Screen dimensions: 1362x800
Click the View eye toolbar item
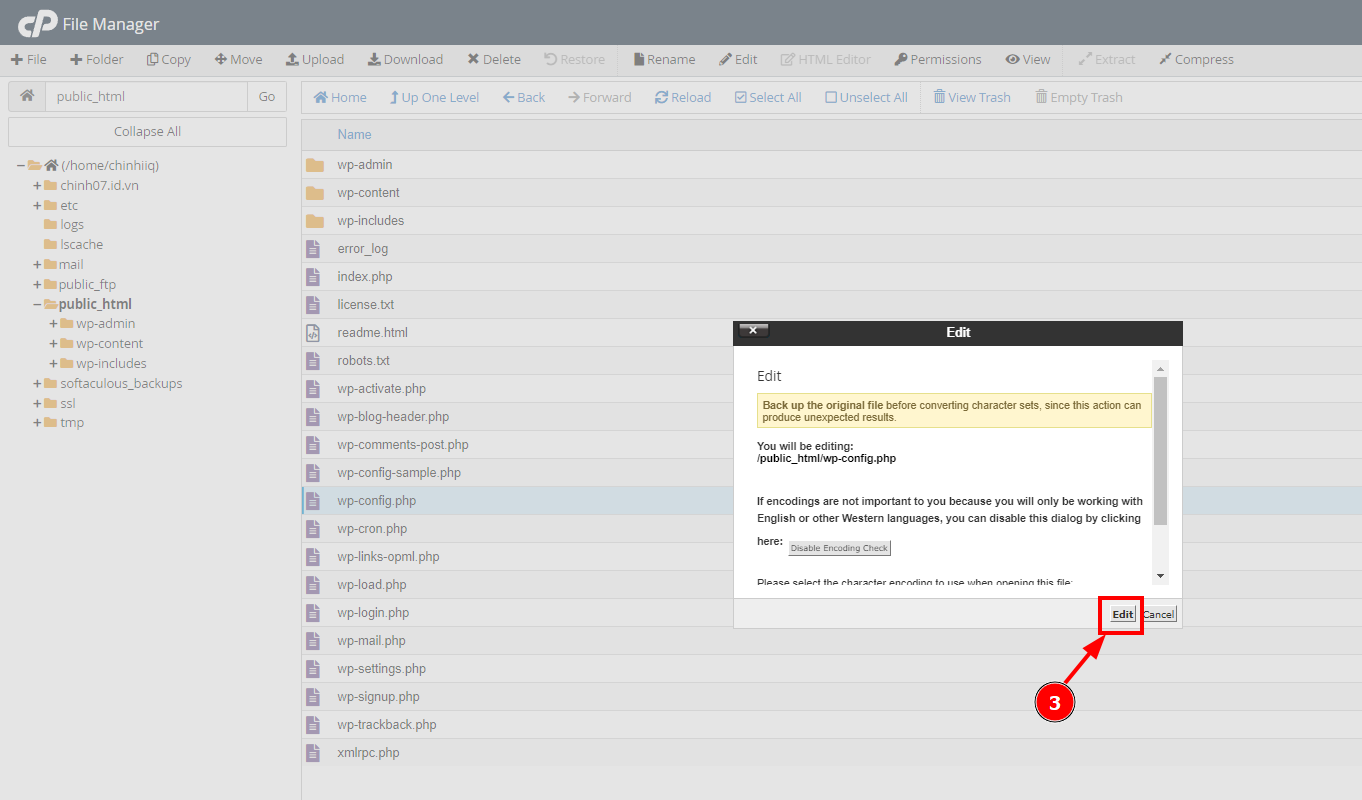(1028, 59)
